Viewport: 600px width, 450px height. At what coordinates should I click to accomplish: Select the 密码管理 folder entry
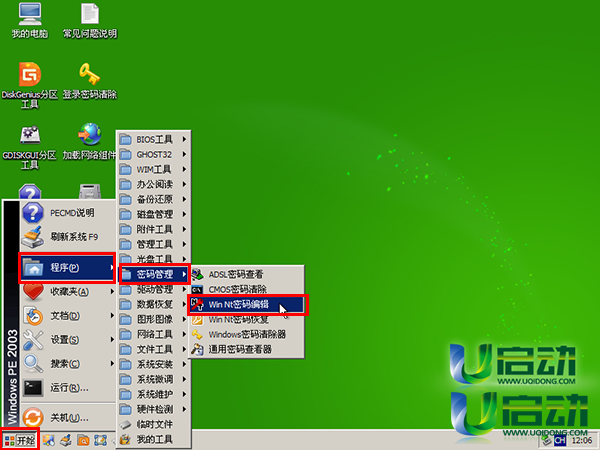153,274
